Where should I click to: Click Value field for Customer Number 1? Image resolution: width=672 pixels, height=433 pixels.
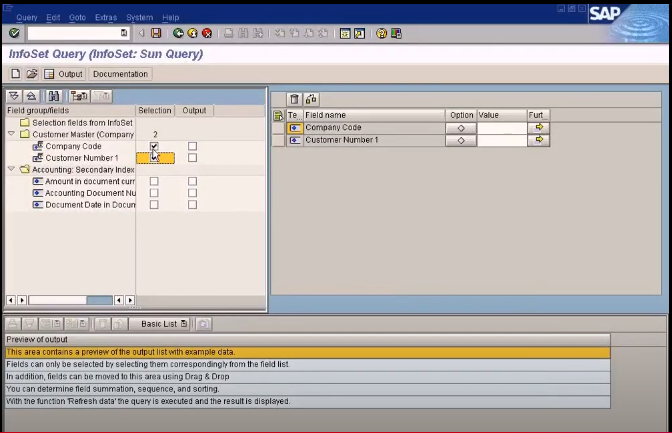tap(502, 140)
